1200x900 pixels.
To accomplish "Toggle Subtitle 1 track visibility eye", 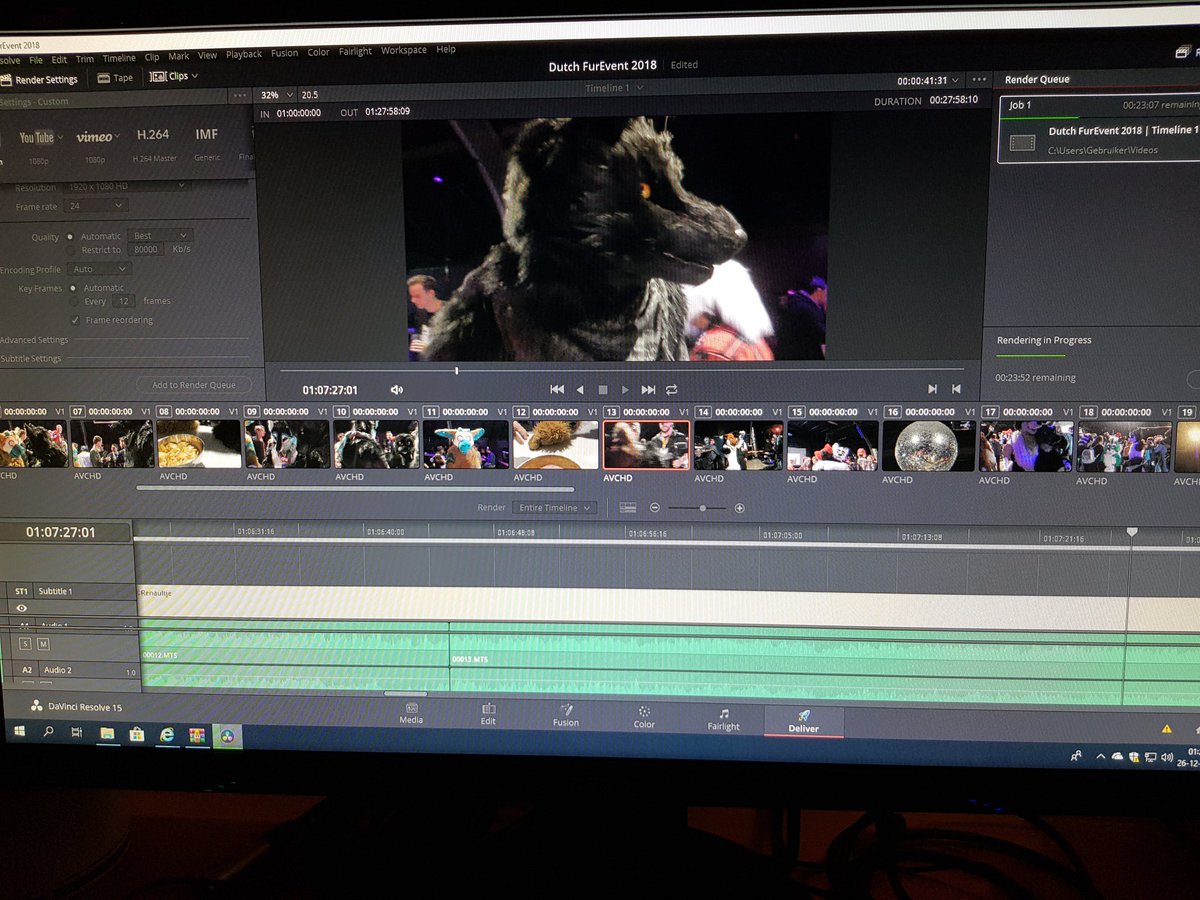I will point(21,608).
